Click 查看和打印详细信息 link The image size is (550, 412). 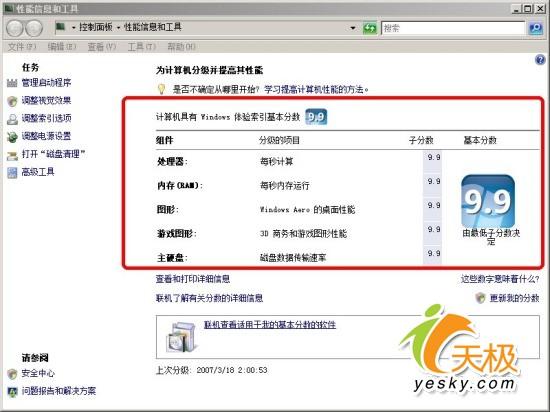click(193, 279)
